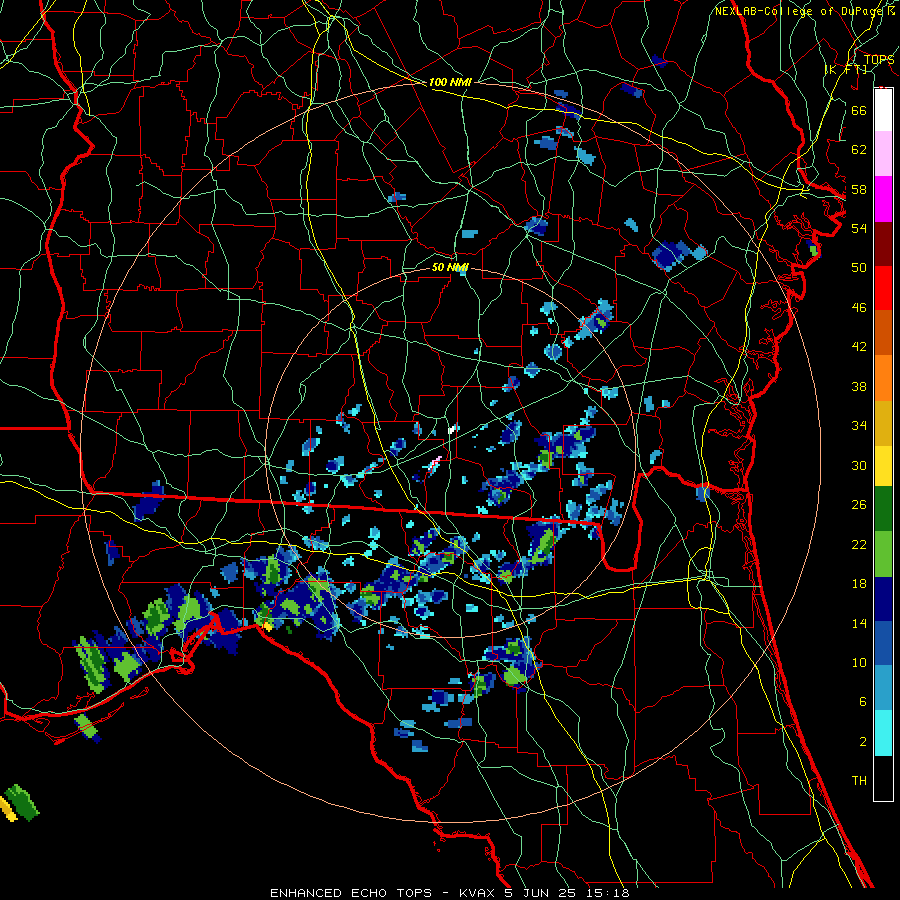Image resolution: width=900 pixels, height=900 pixels.
Task: Click the '5 JUN 25' date text
Action: (542, 893)
